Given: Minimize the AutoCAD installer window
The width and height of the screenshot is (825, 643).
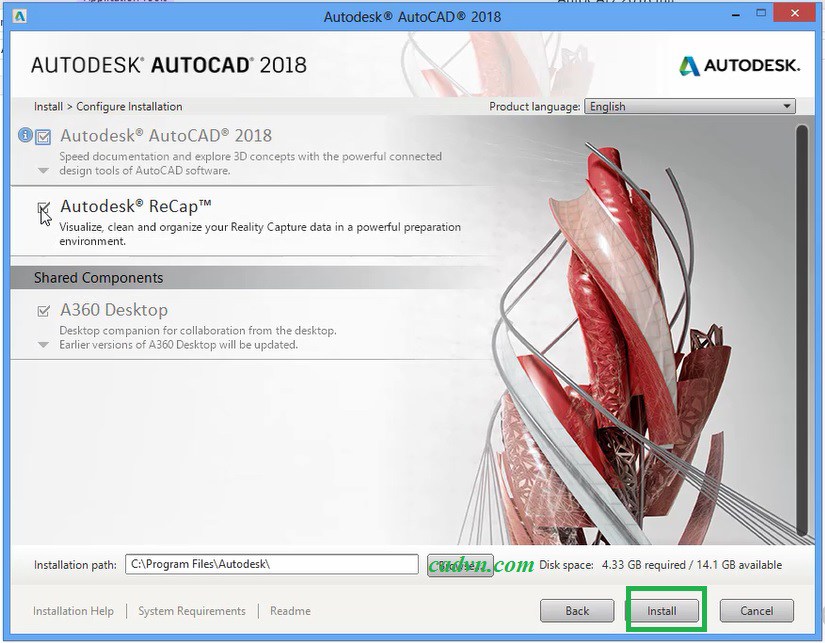Looking at the screenshot, I should [x=736, y=15].
